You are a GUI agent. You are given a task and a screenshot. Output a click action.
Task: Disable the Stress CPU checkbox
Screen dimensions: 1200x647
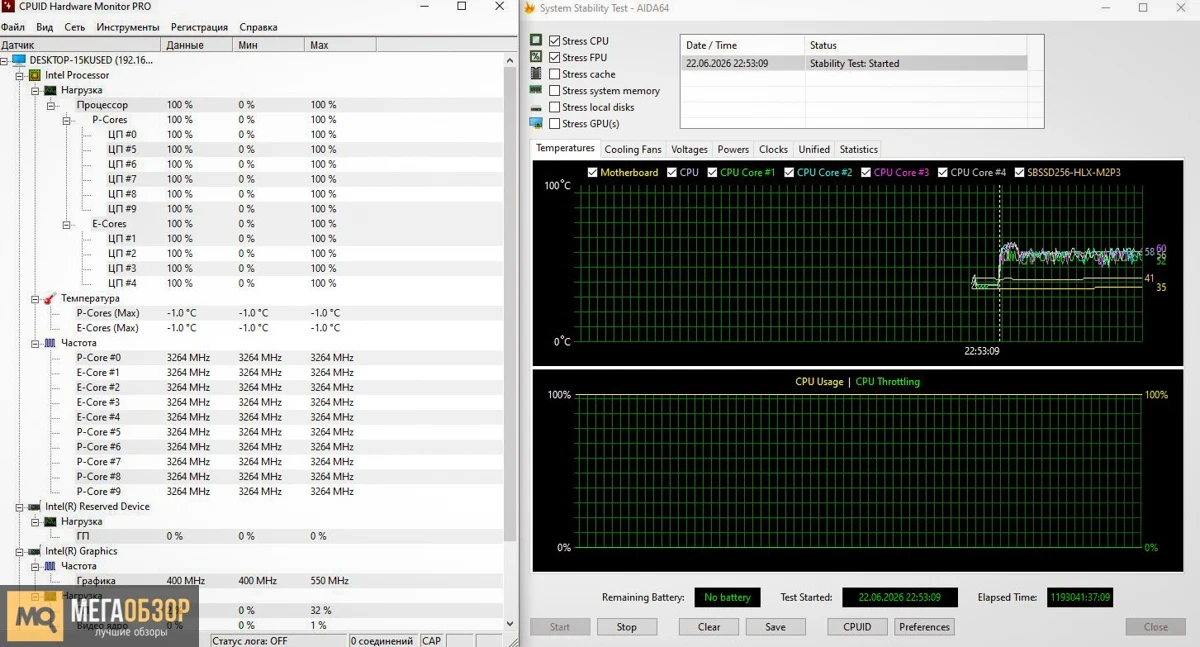click(x=555, y=41)
